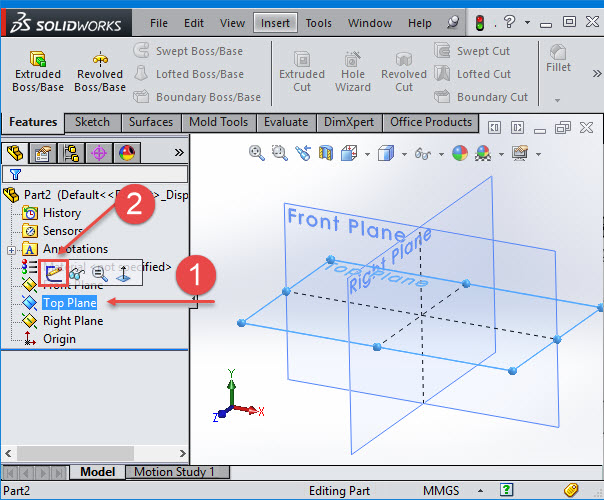Switch to Surfaces tab
604x500 pixels.
151,122
